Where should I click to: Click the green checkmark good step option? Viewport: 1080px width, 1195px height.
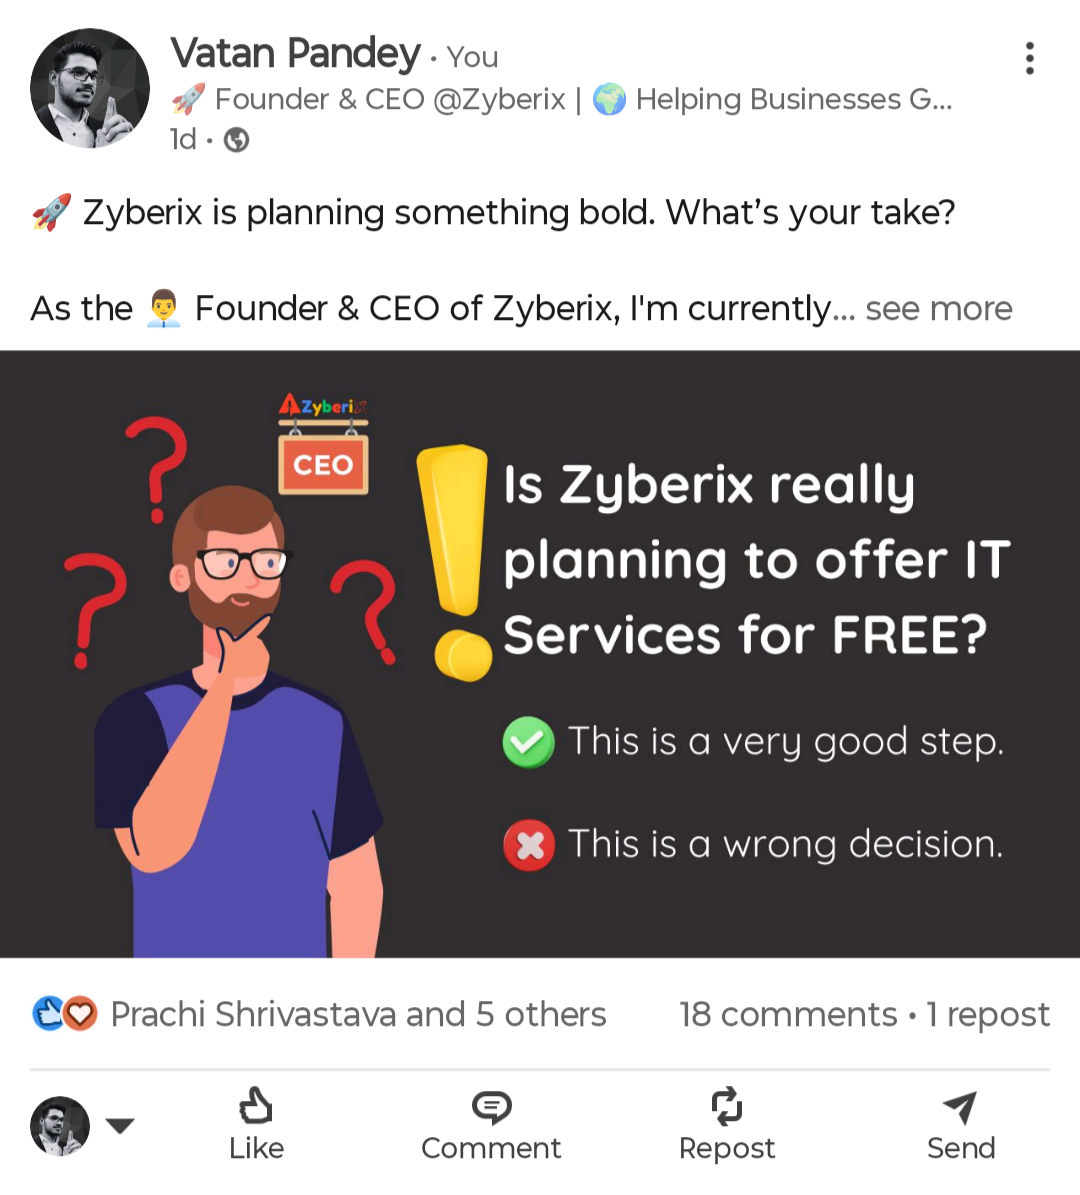(528, 742)
